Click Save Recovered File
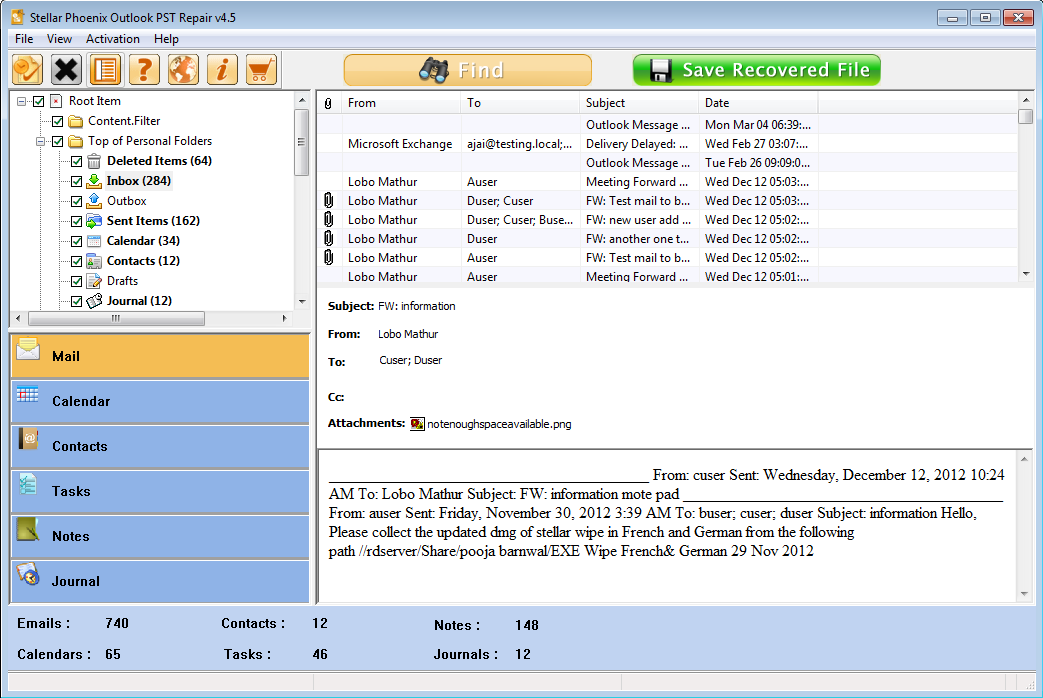Image resolution: width=1043 pixels, height=698 pixels. pos(756,70)
